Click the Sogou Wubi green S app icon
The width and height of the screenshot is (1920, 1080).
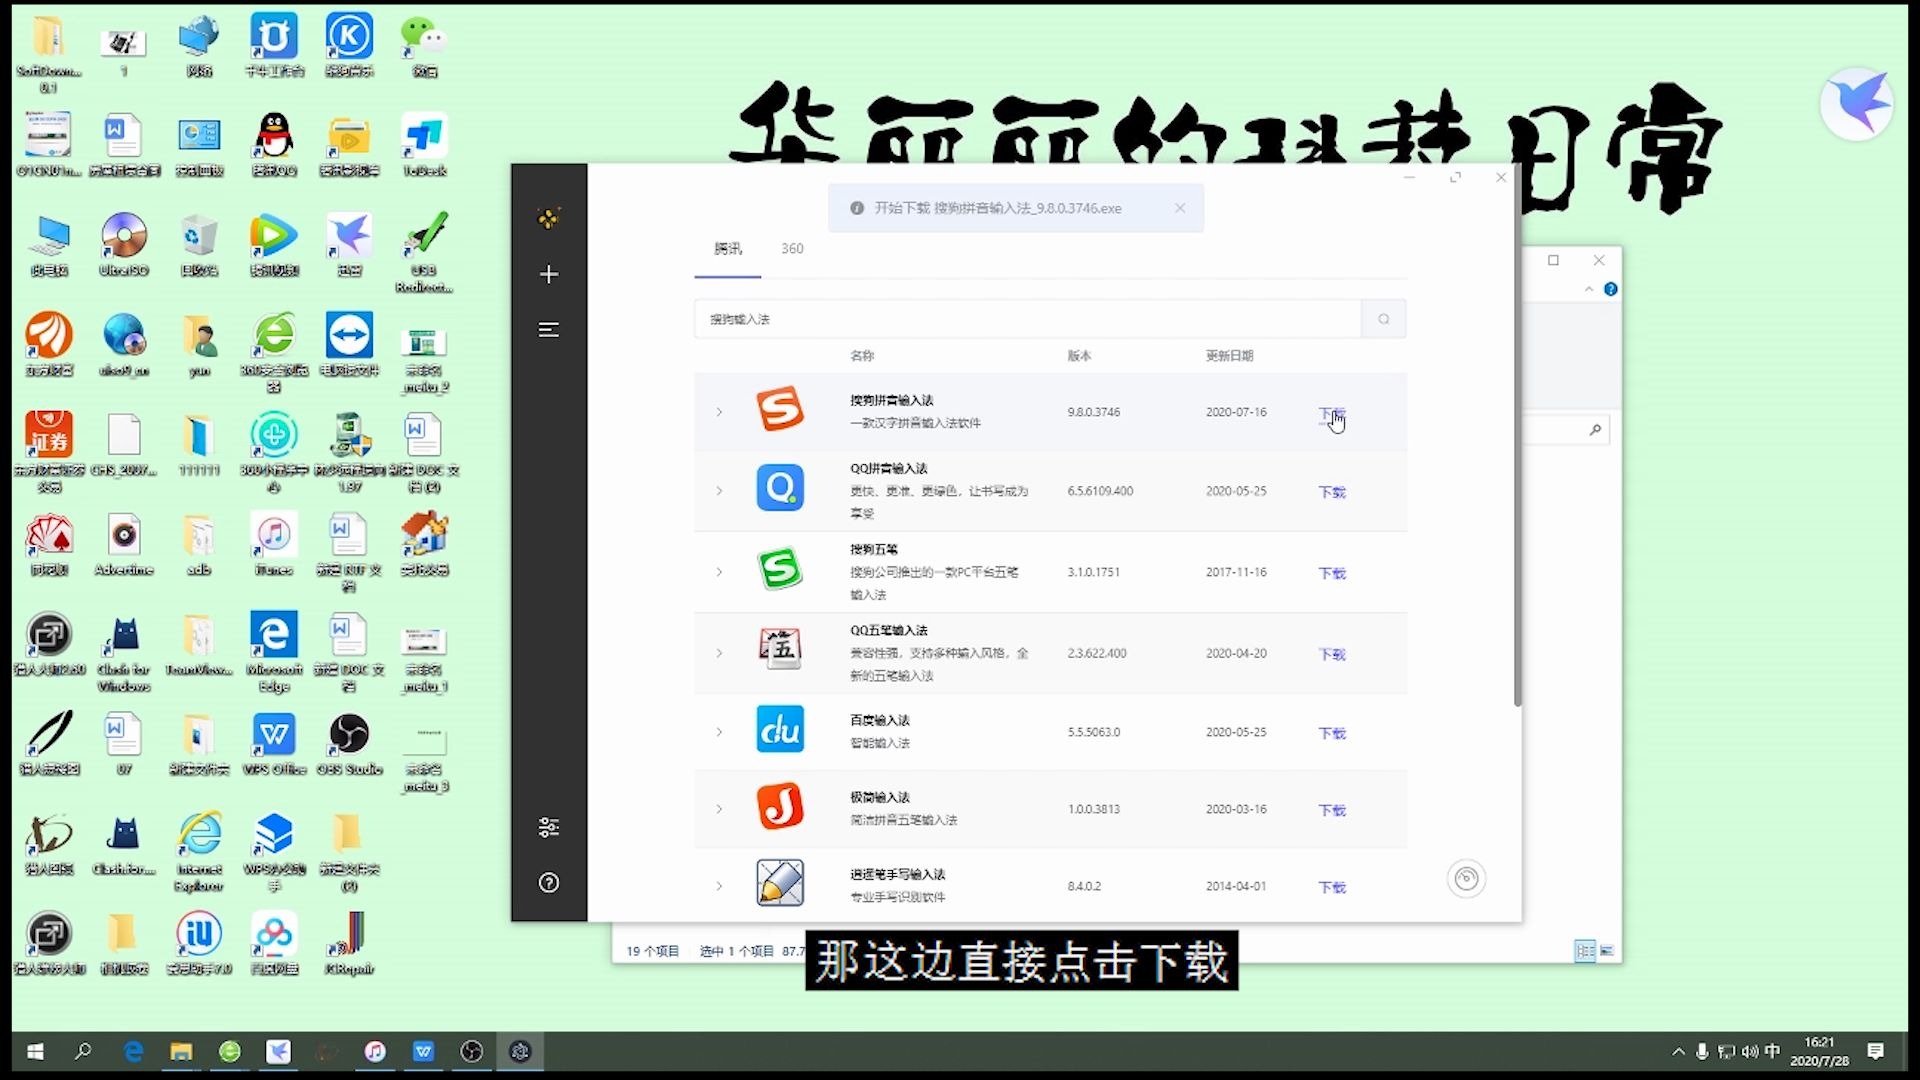780,570
